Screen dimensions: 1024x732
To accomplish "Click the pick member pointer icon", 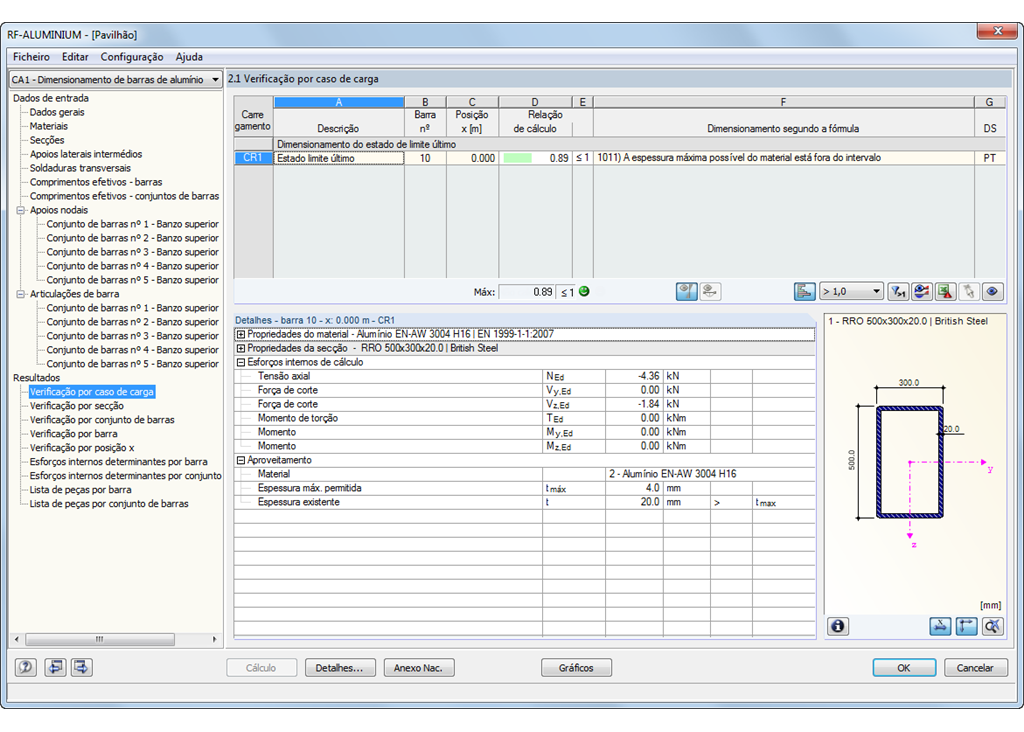I will (x=968, y=292).
